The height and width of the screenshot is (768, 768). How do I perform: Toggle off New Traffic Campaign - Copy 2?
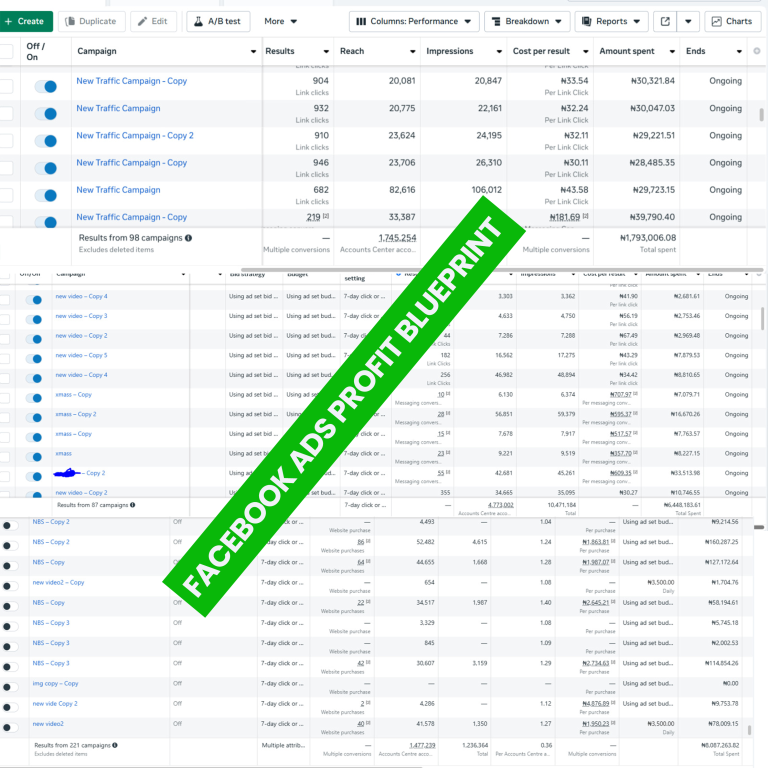pos(46,141)
